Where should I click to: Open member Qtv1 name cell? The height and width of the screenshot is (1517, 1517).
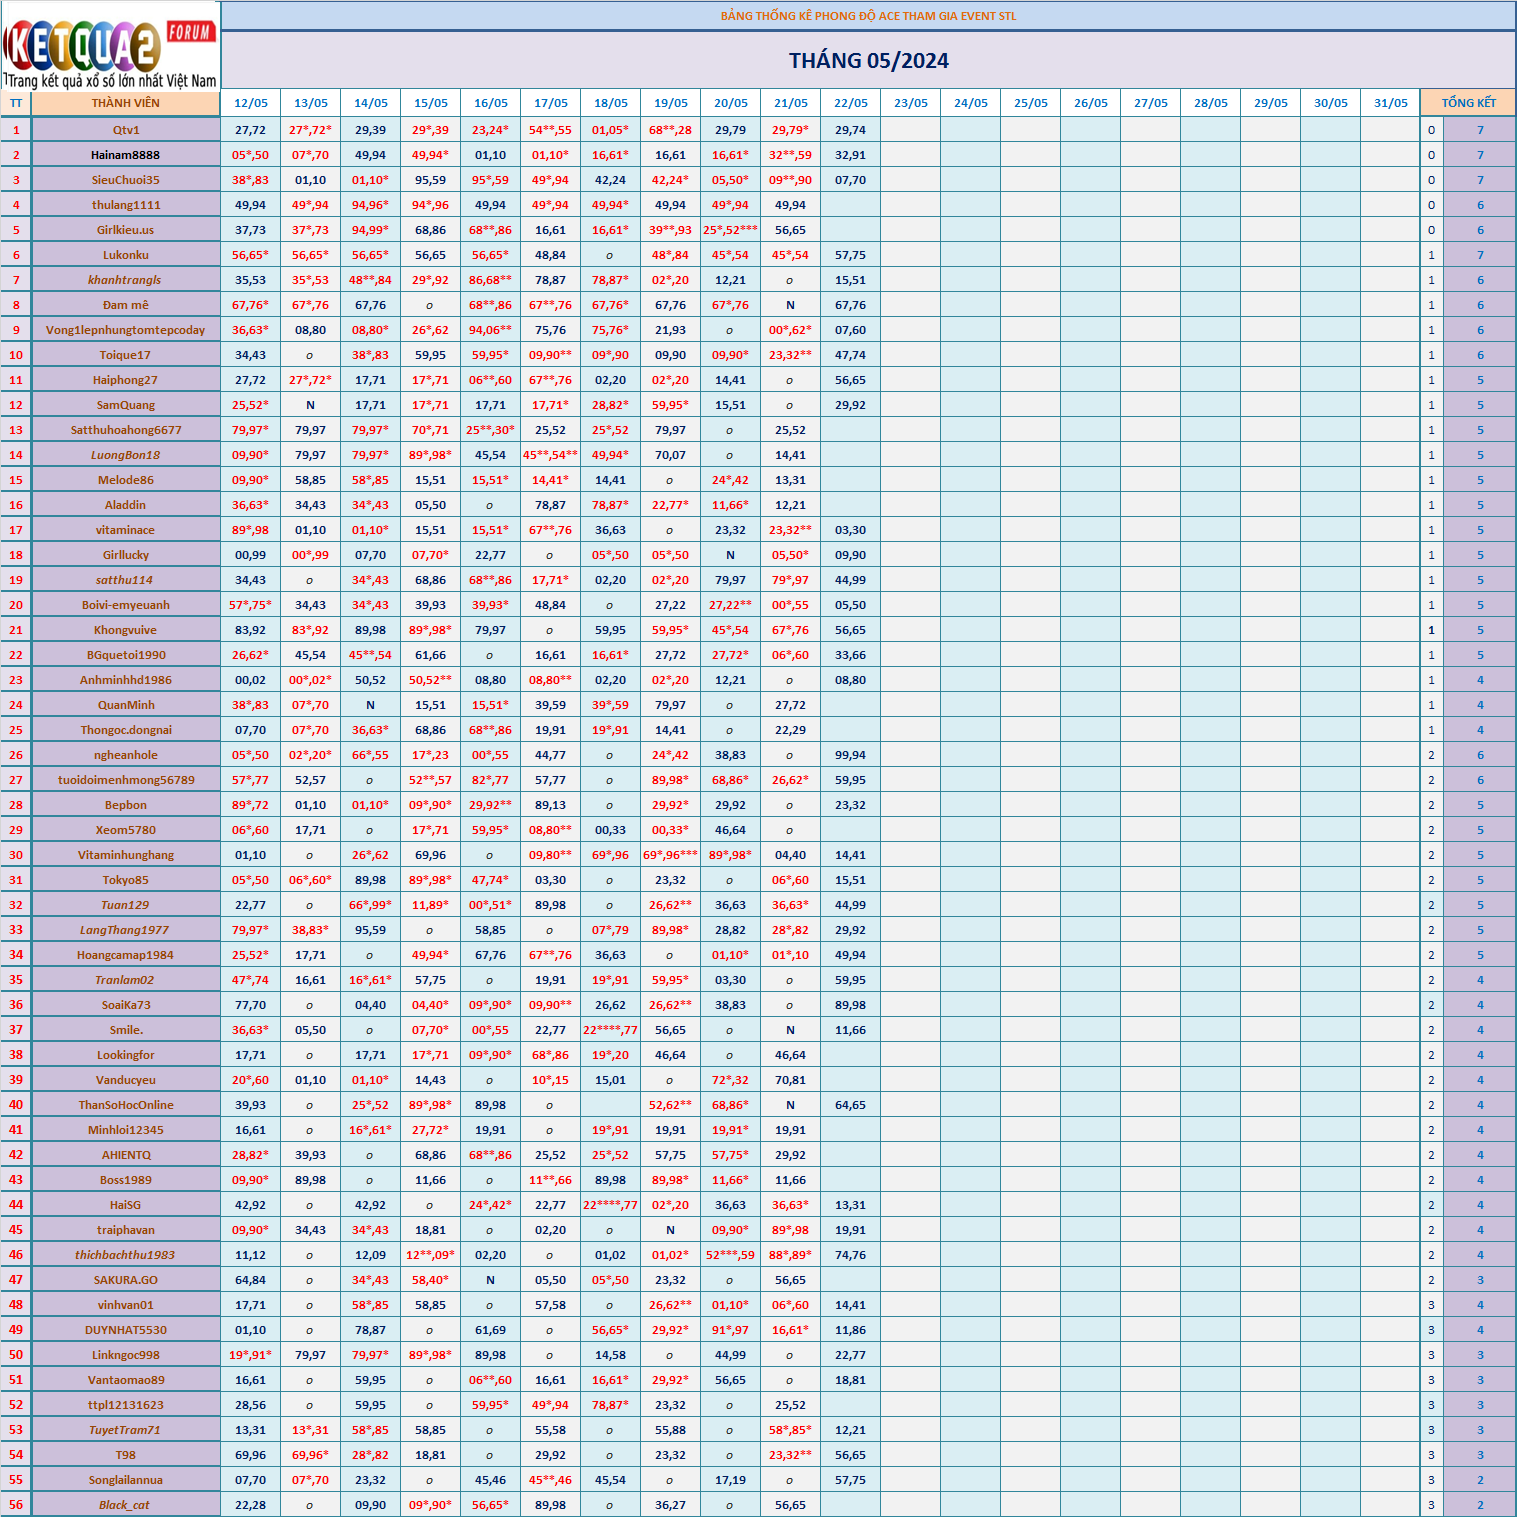point(126,130)
